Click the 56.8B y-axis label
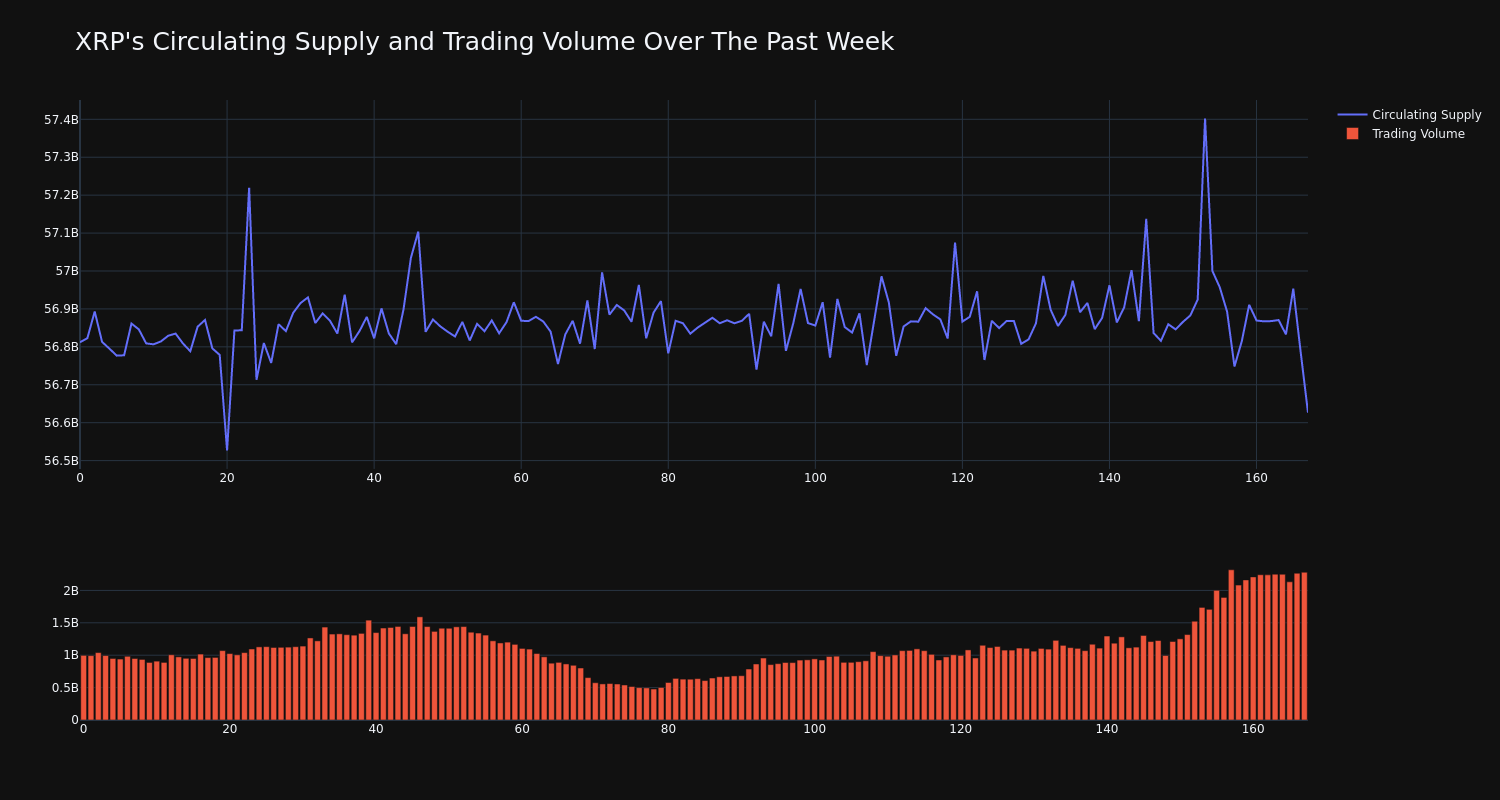The image size is (1500, 800). point(60,347)
